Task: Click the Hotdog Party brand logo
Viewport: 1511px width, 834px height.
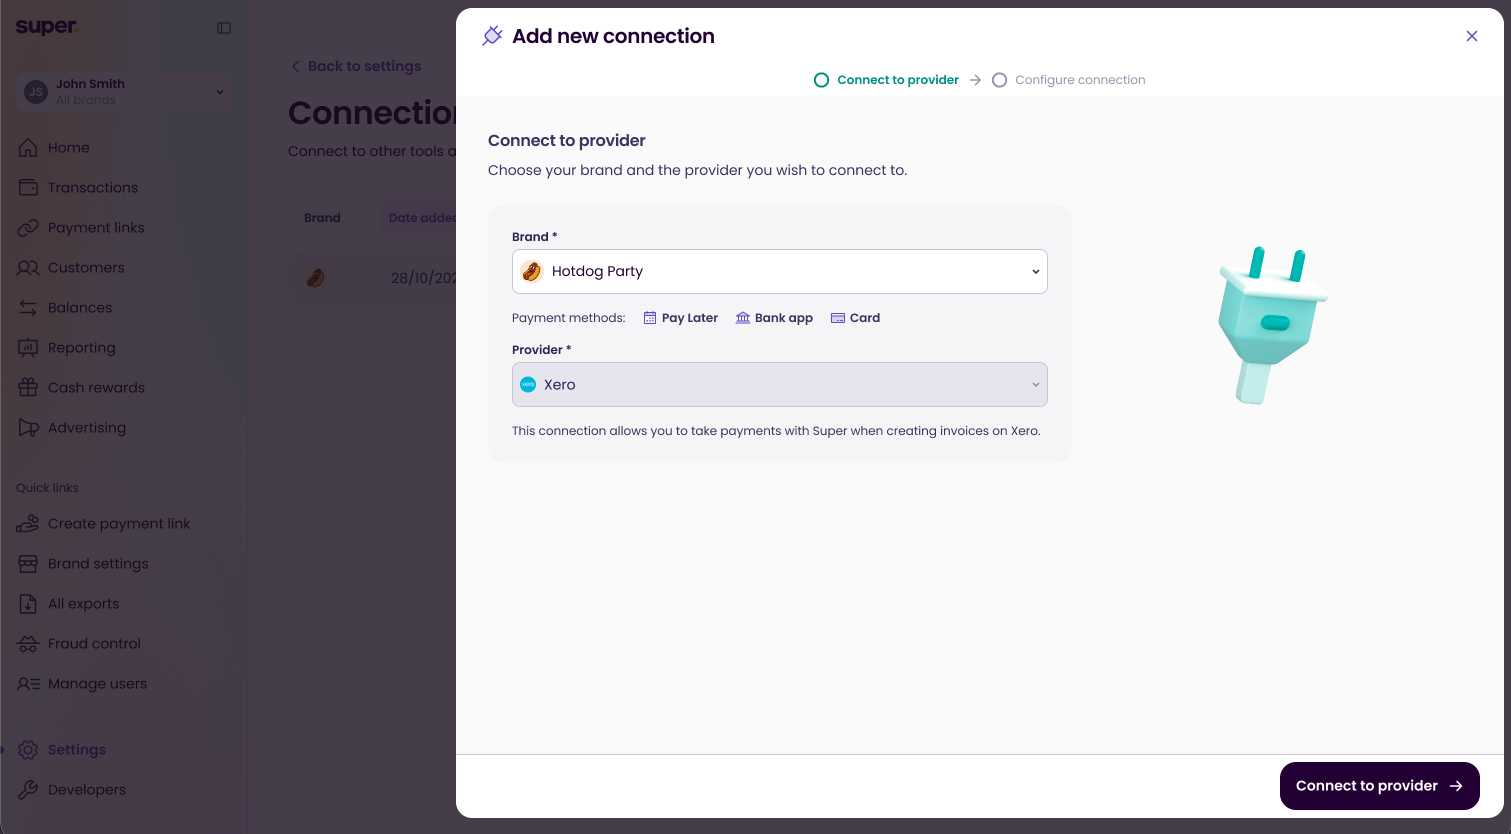Action: [531, 271]
